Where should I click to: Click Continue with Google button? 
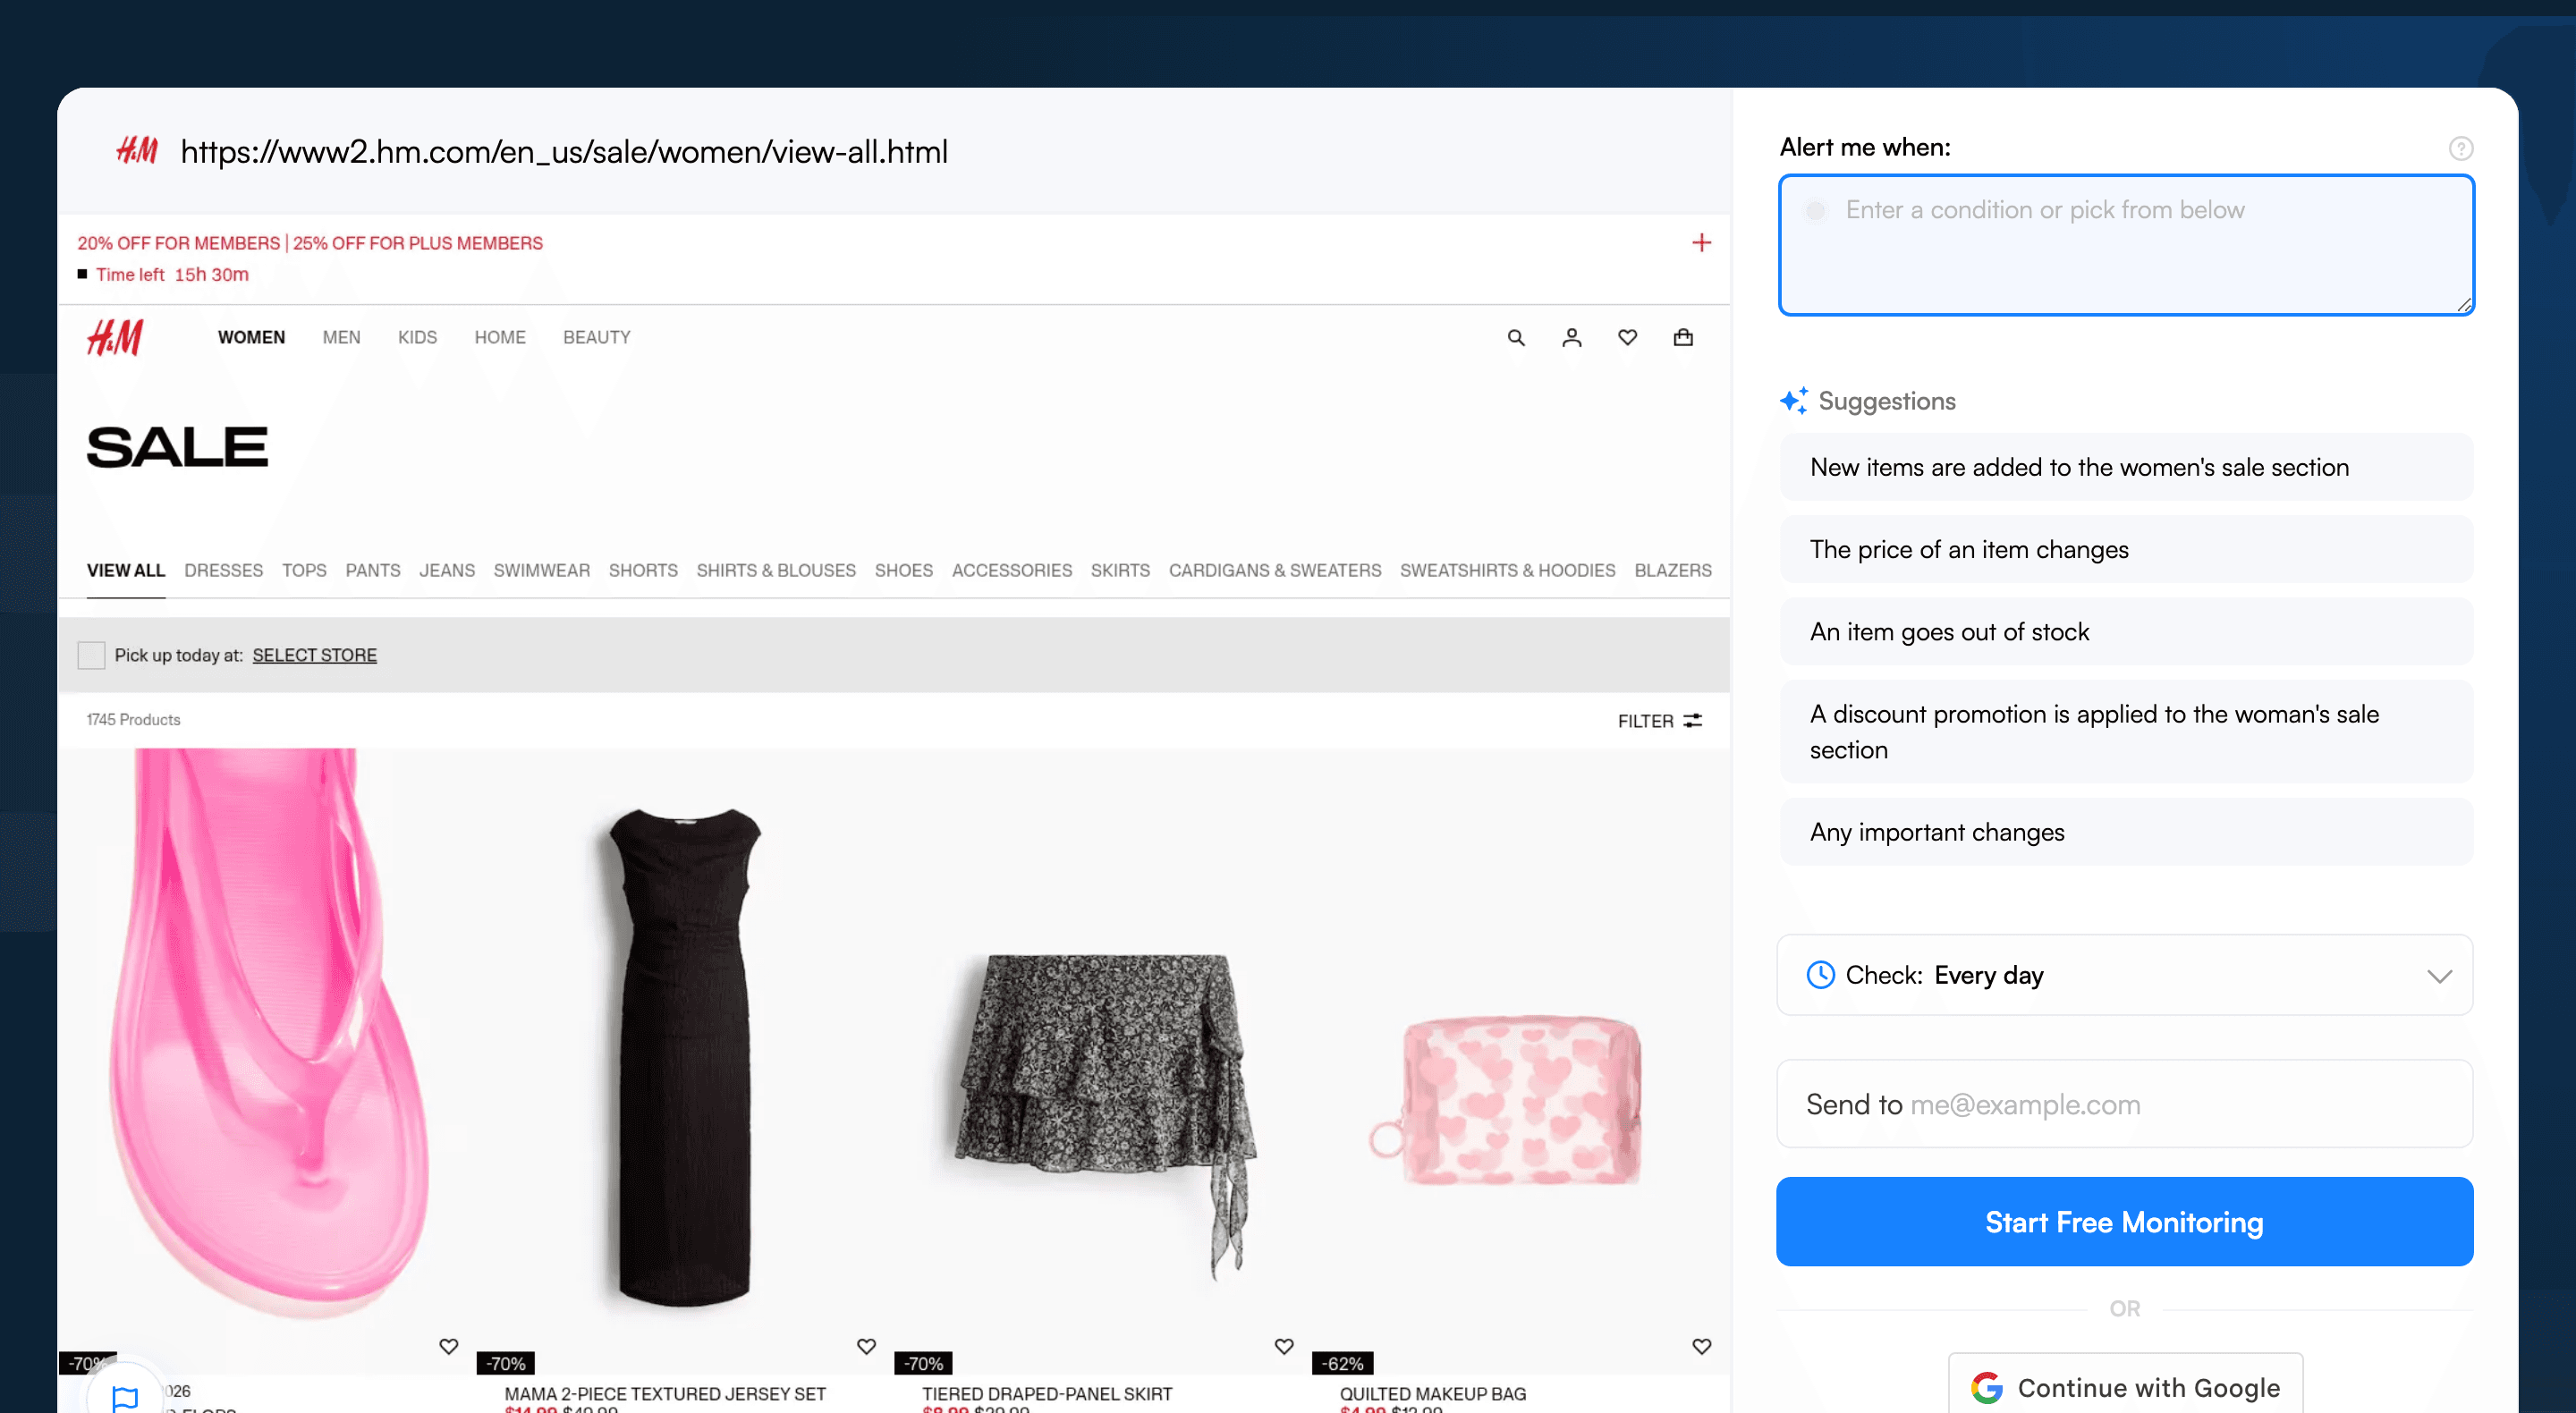2125,1387
